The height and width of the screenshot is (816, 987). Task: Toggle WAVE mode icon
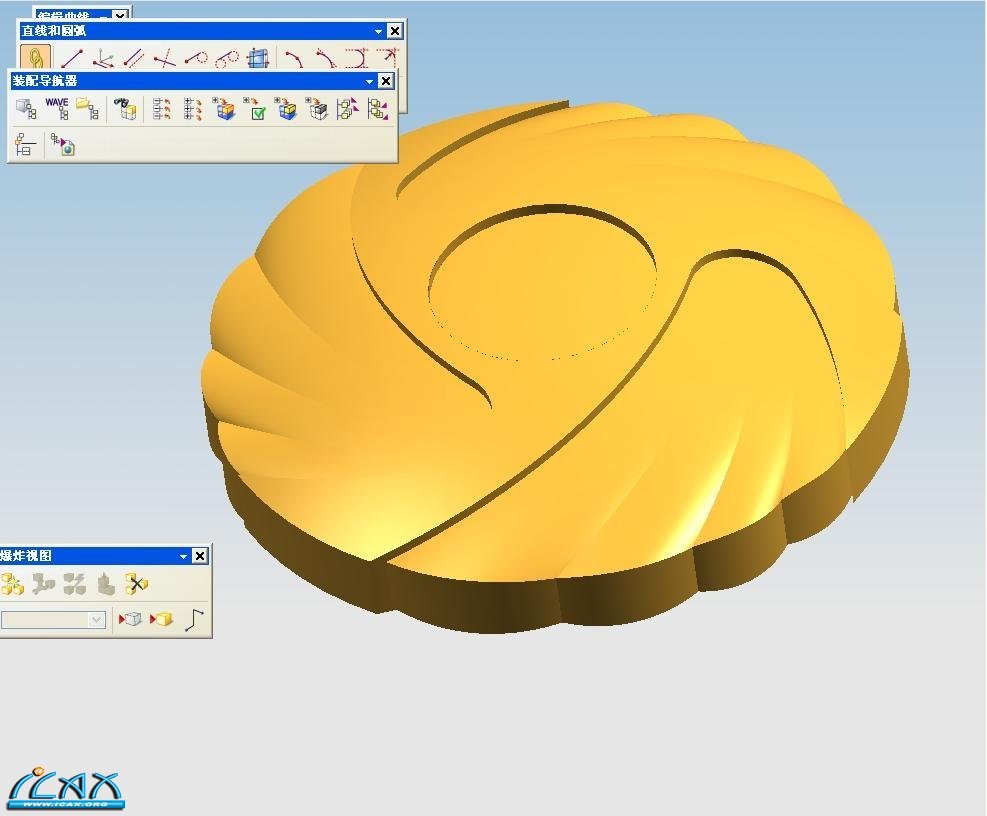tap(57, 108)
